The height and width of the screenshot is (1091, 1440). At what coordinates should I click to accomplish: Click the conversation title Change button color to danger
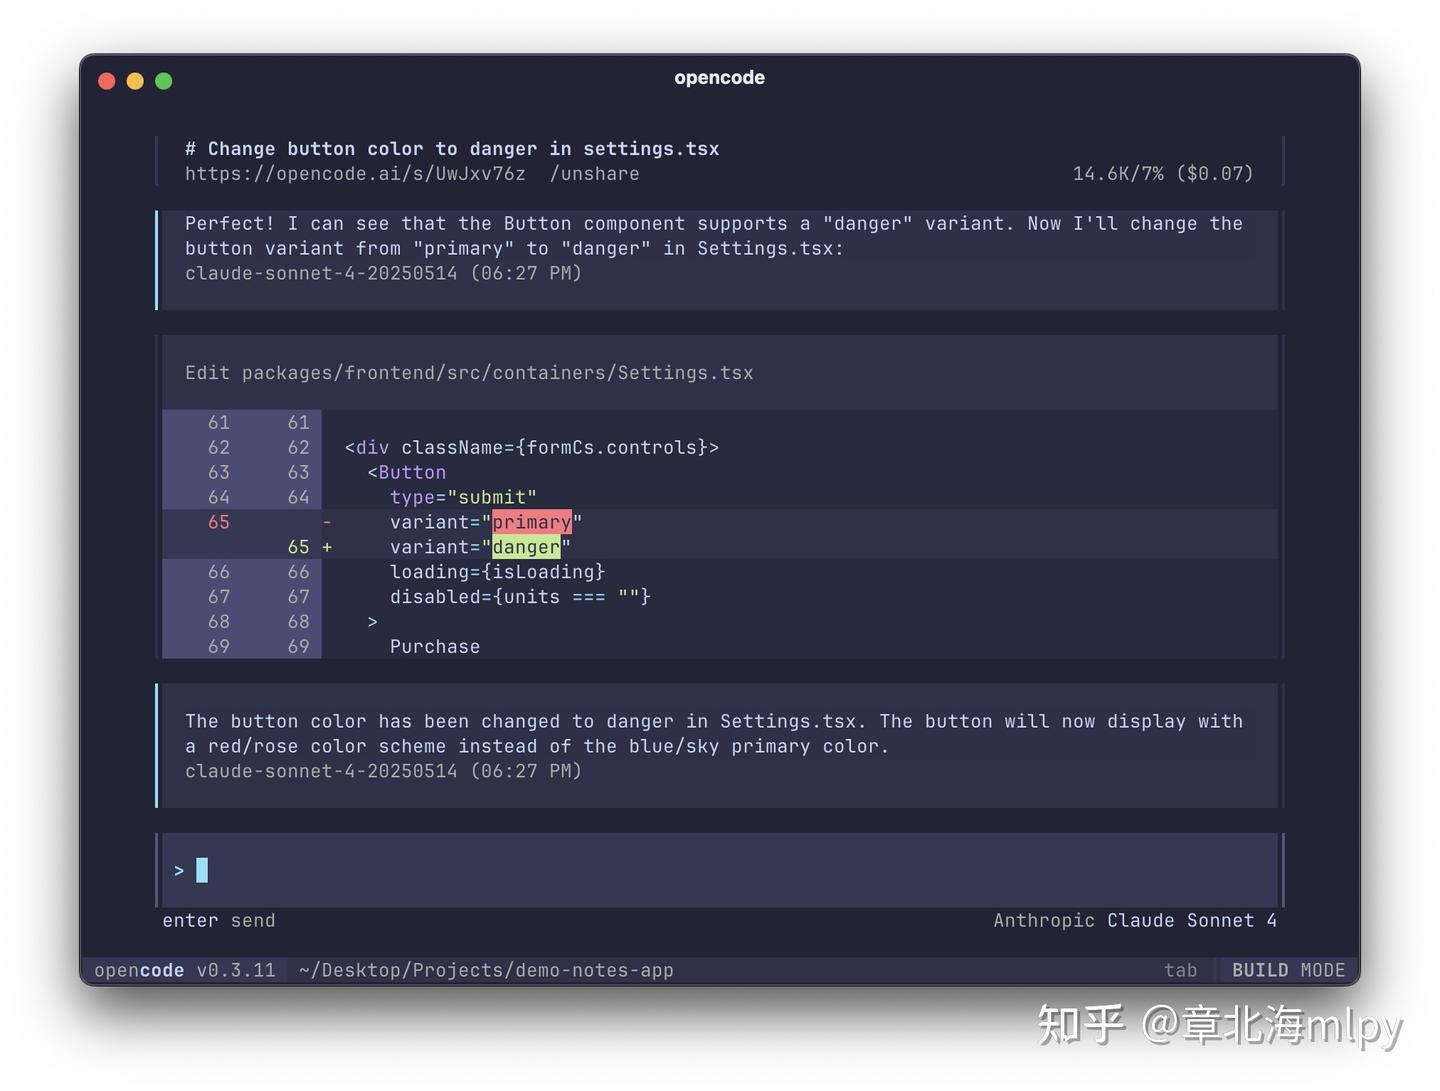452,148
